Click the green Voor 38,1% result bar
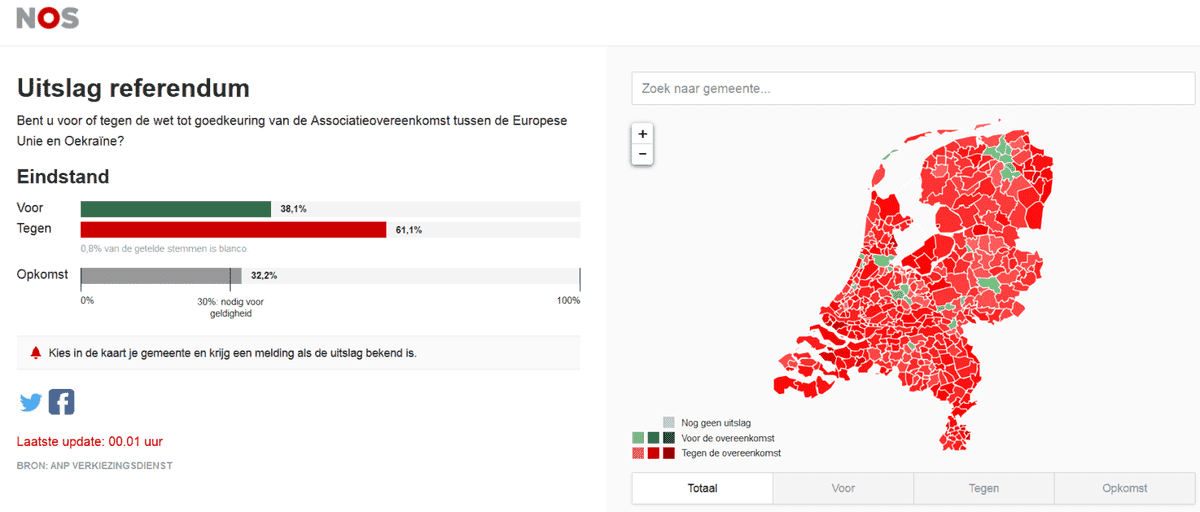This screenshot has height=512, width=1200. pos(176,209)
